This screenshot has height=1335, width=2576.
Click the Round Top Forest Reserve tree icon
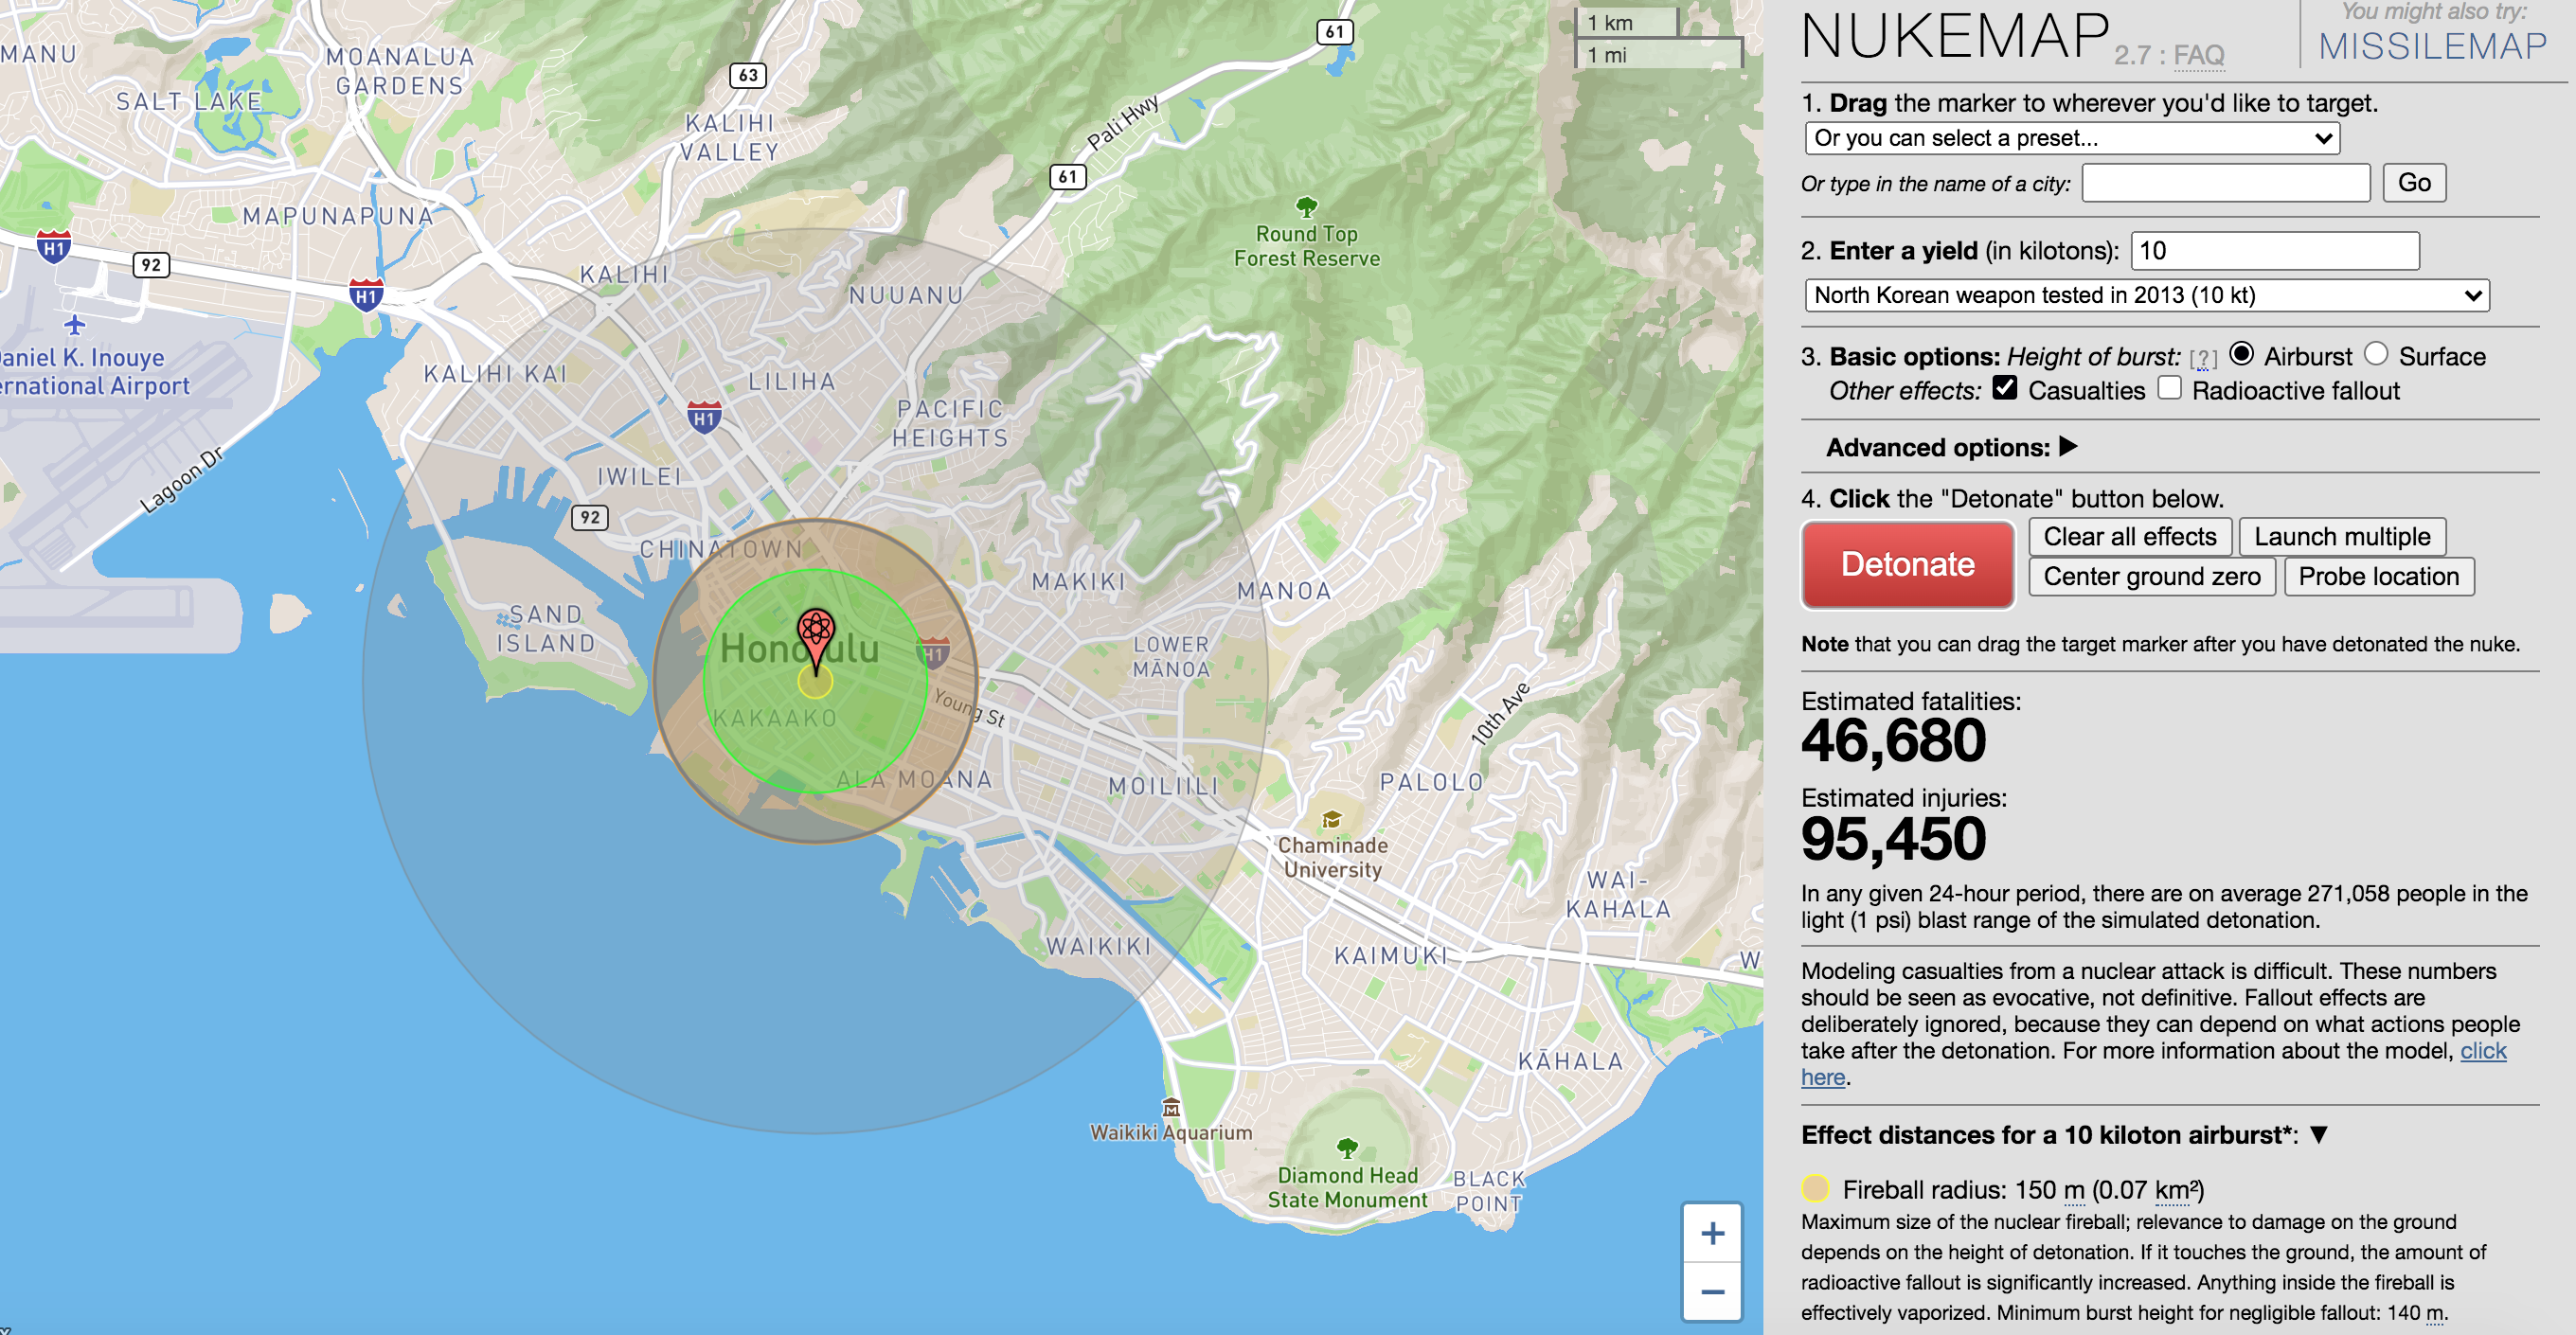[x=1306, y=207]
